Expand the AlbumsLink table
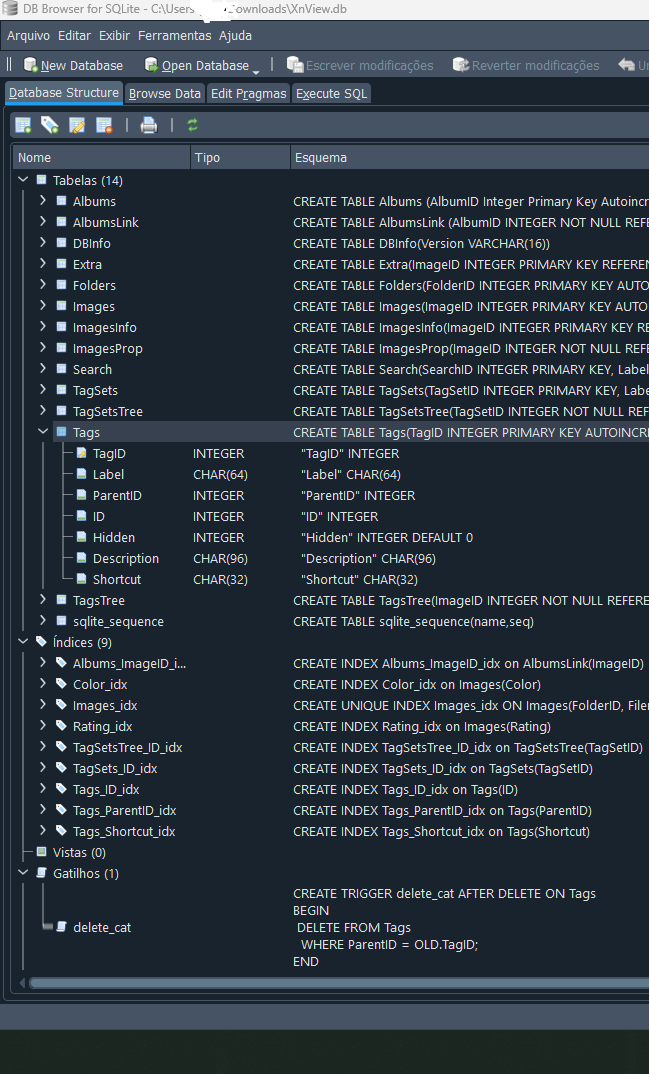The height and width of the screenshot is (1074, 649). [43, 222]
